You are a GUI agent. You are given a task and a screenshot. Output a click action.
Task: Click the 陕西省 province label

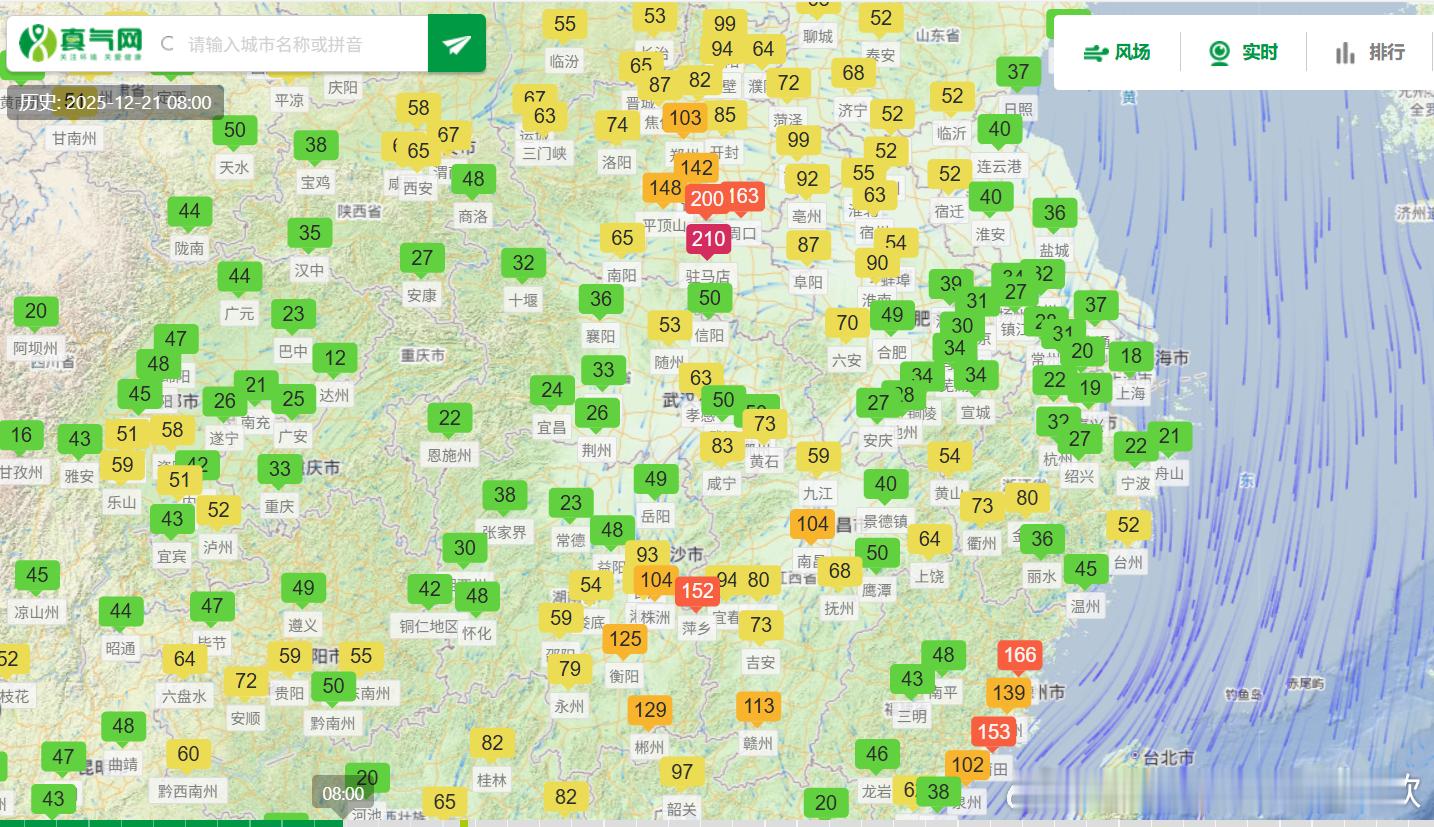point(359,211)
